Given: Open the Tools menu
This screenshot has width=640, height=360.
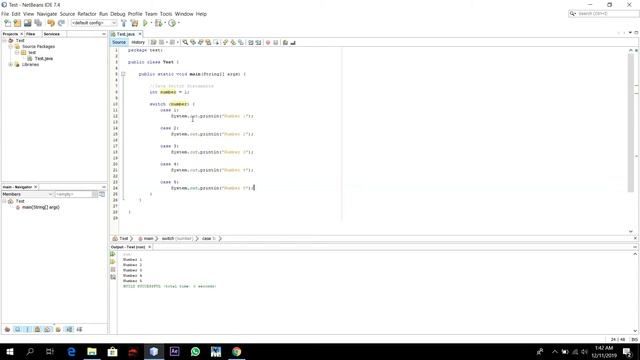Looking at the screenshot, I should click(166, 14).
